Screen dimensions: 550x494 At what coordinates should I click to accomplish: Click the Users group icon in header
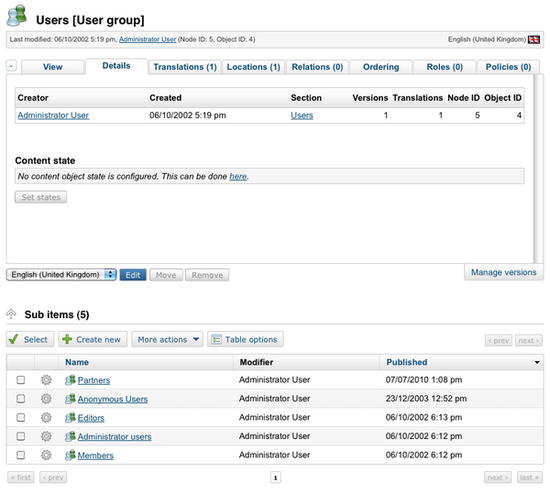click(17, 15)
